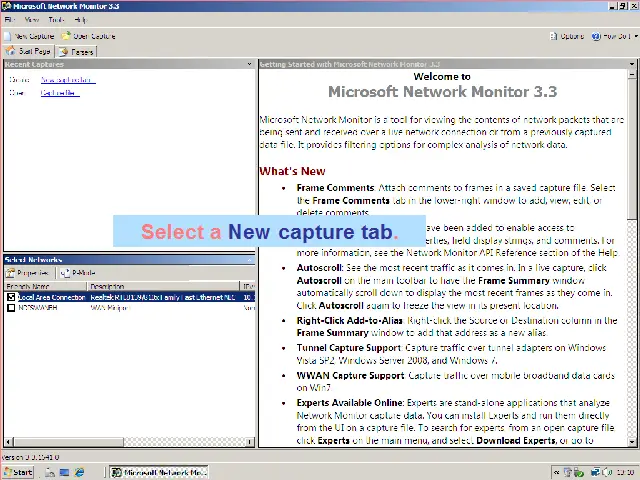
Task: Click the Right-Click Add-to-Alias bullet heading
Action: pos(350,320)
